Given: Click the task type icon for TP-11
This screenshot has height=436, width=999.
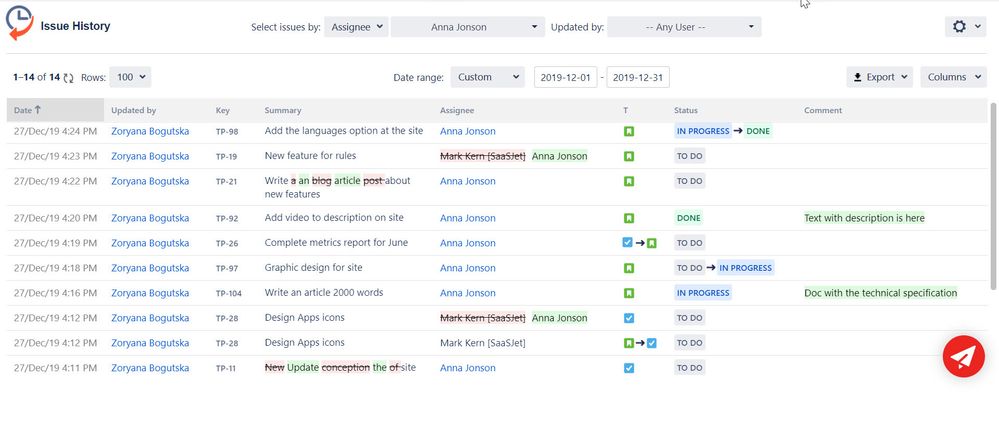Looking at the screenshot, I should pyautogui.click(x=629, y=368).
